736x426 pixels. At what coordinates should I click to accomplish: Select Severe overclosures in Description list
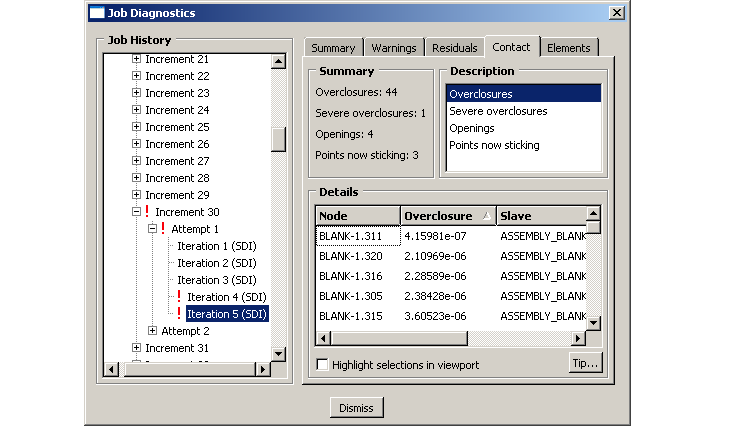tap(498, 111)
